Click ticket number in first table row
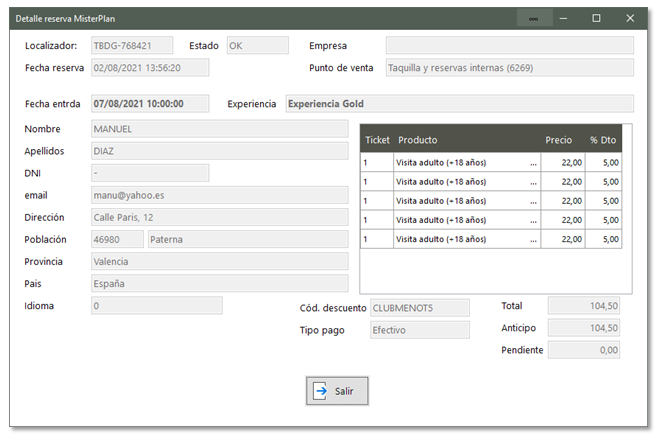660x442 pixels. pyautogui.click(x=377, y=162)
